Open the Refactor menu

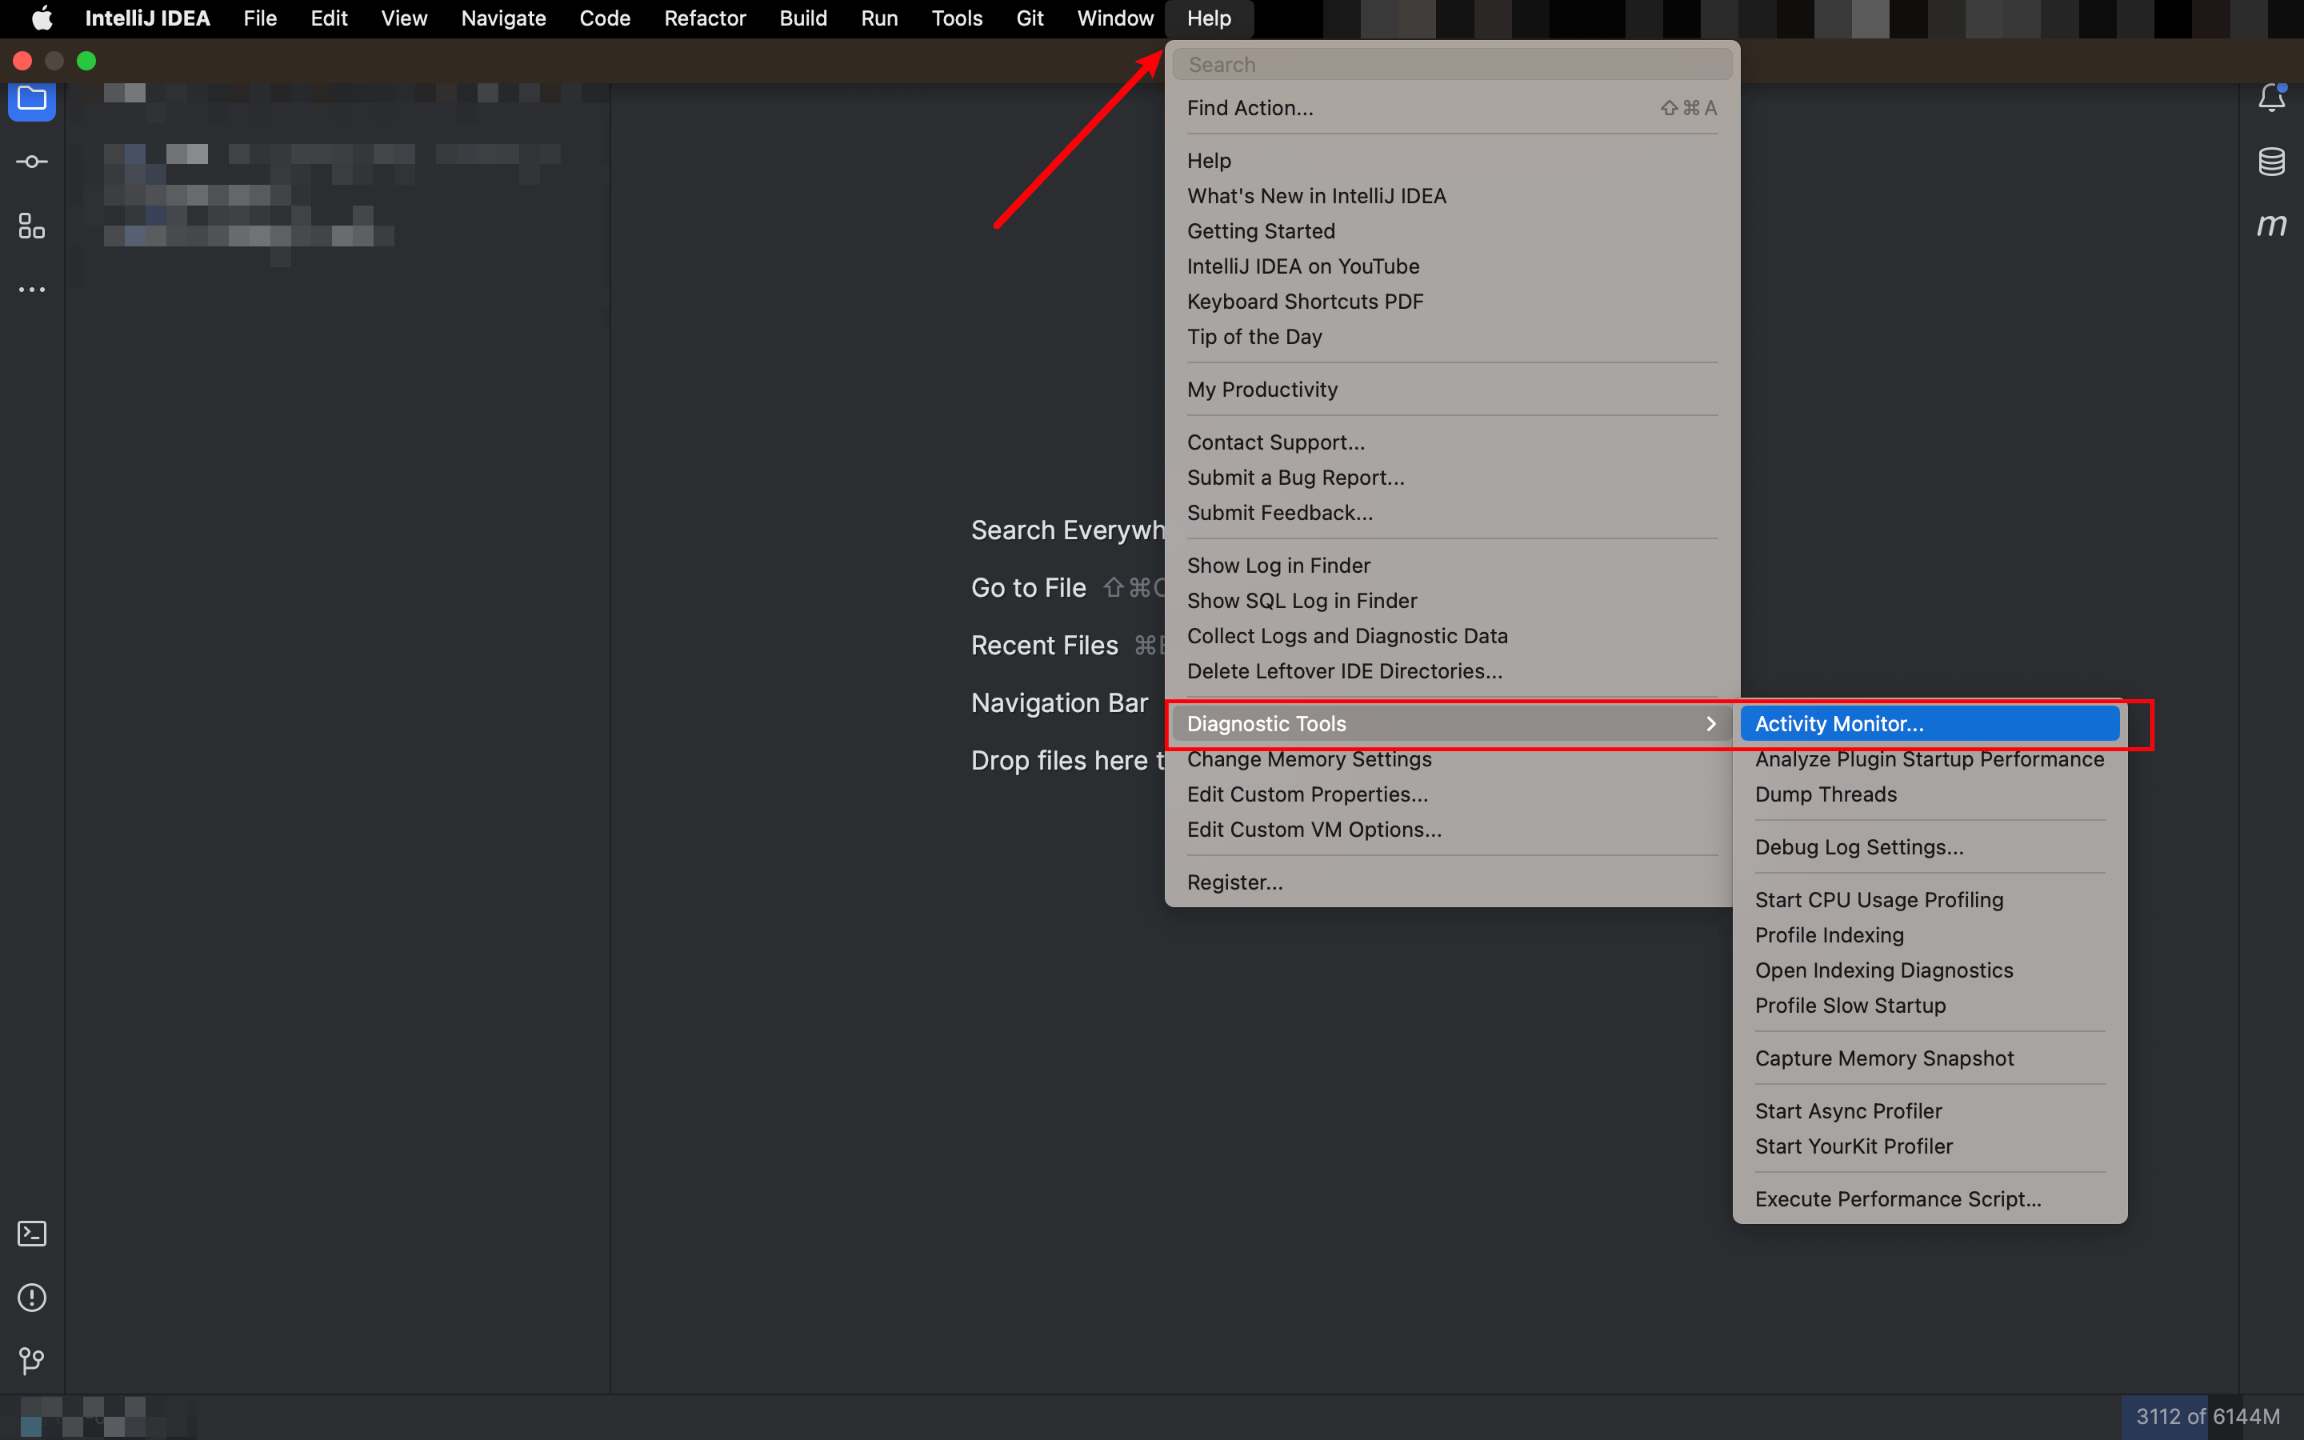(x=705, y=18)
